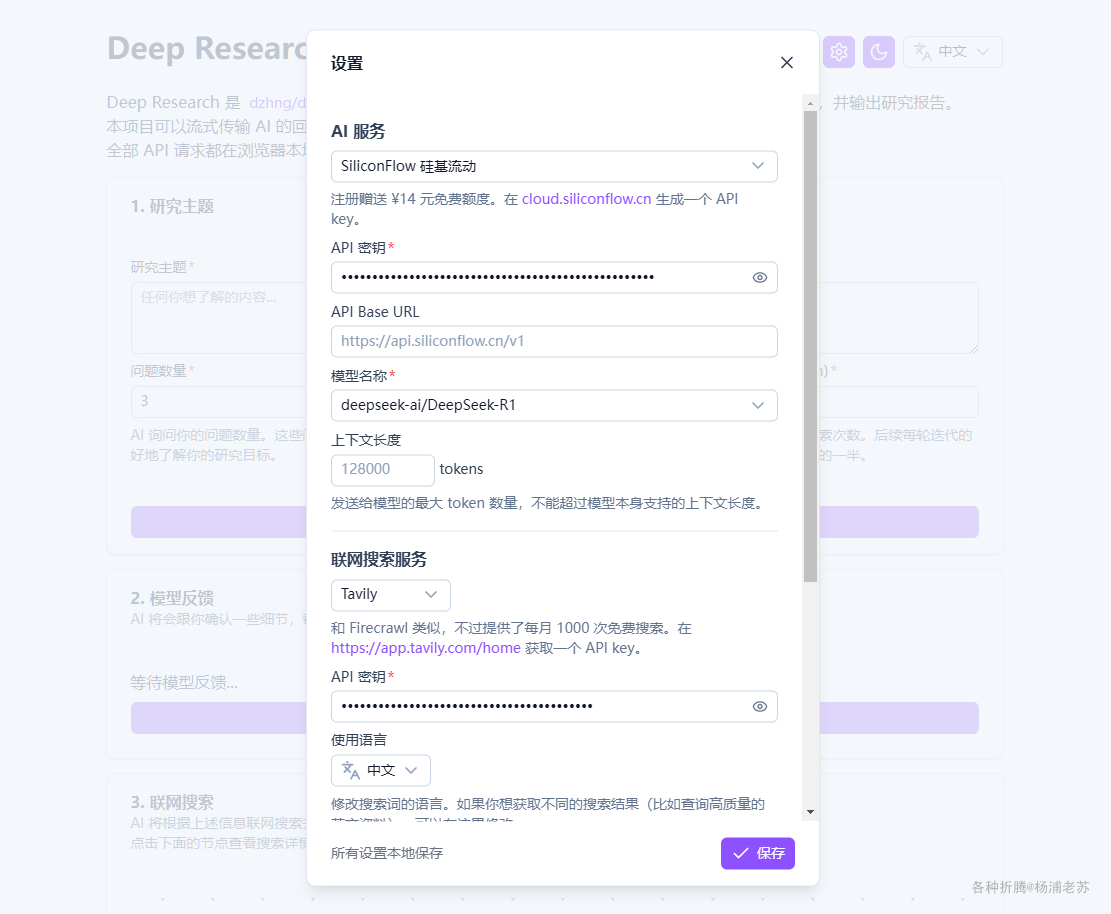Reveal the AI service API key with the eye icon
Image resolution: width=1111 pixels, height=914 pixels.
click(x=760, y=277)
